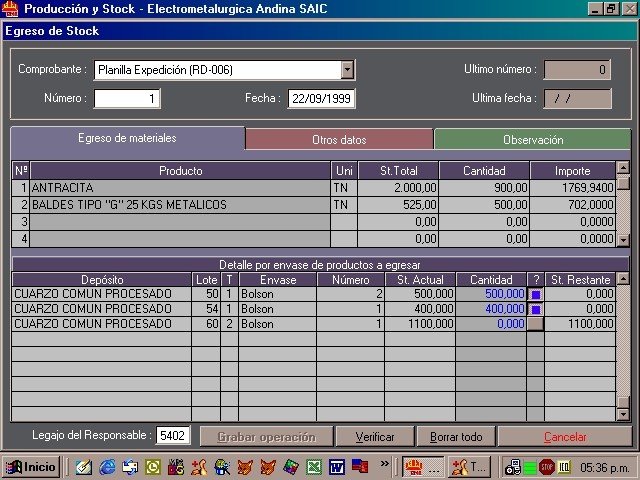Click the St. Restante cell 1100,000
Image resolution: width=640 pixels, height=480 pixels.
580,324
